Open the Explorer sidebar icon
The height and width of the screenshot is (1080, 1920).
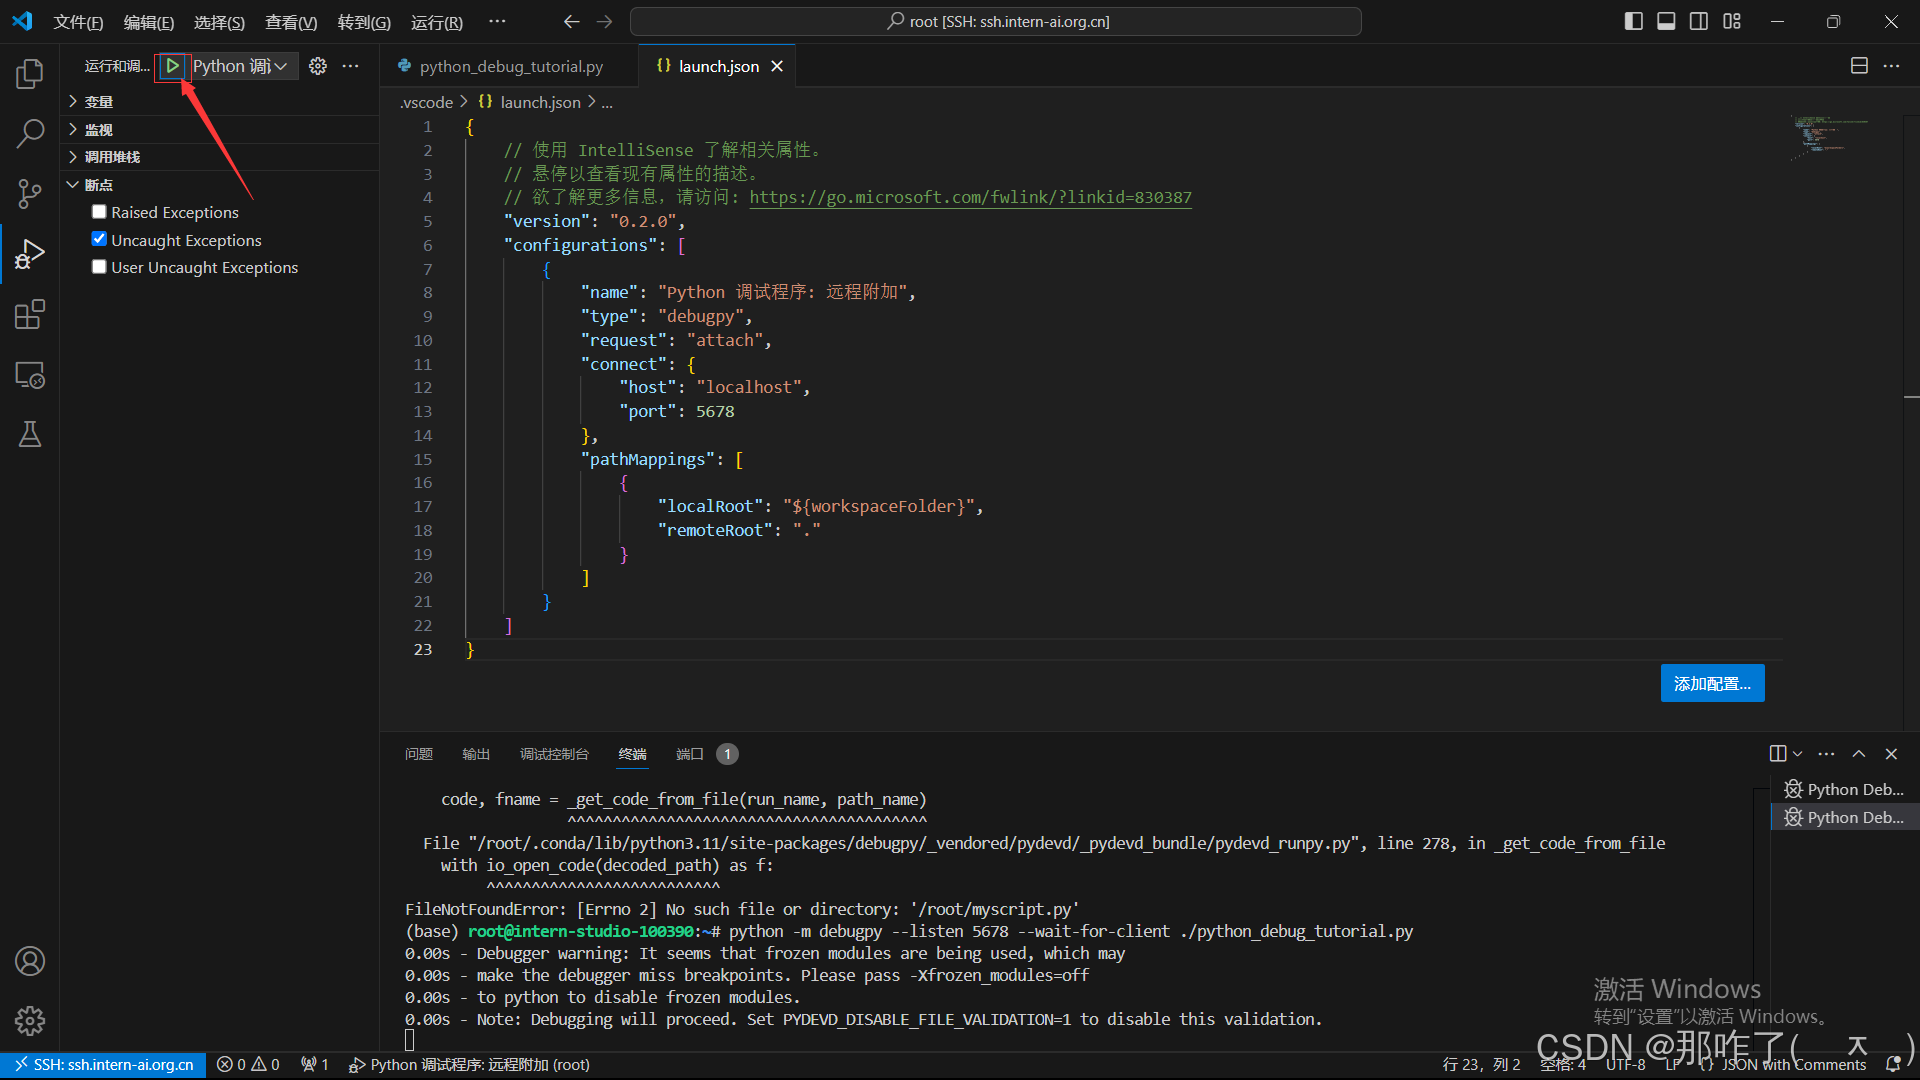click(x=29, y=72)
